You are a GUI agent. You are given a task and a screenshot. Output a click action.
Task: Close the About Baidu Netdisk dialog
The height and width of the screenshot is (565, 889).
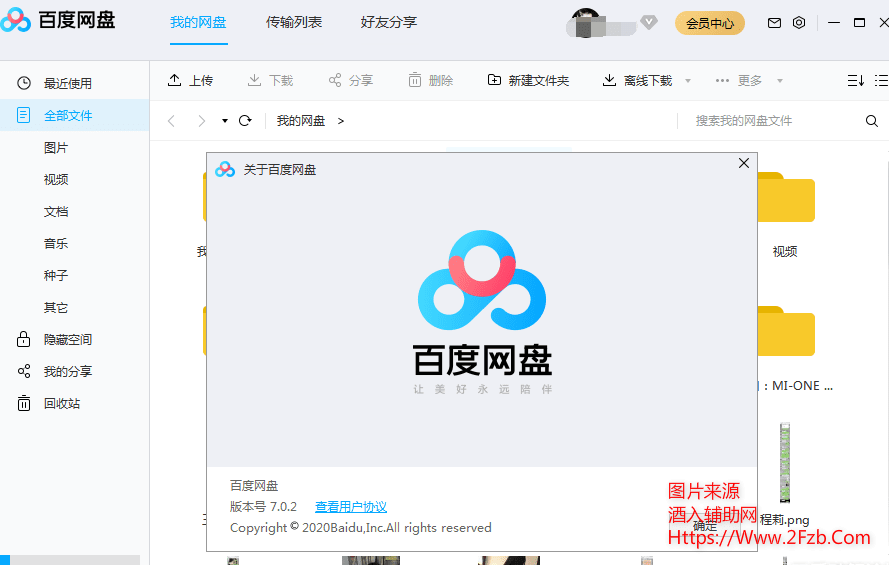point(743,163)
